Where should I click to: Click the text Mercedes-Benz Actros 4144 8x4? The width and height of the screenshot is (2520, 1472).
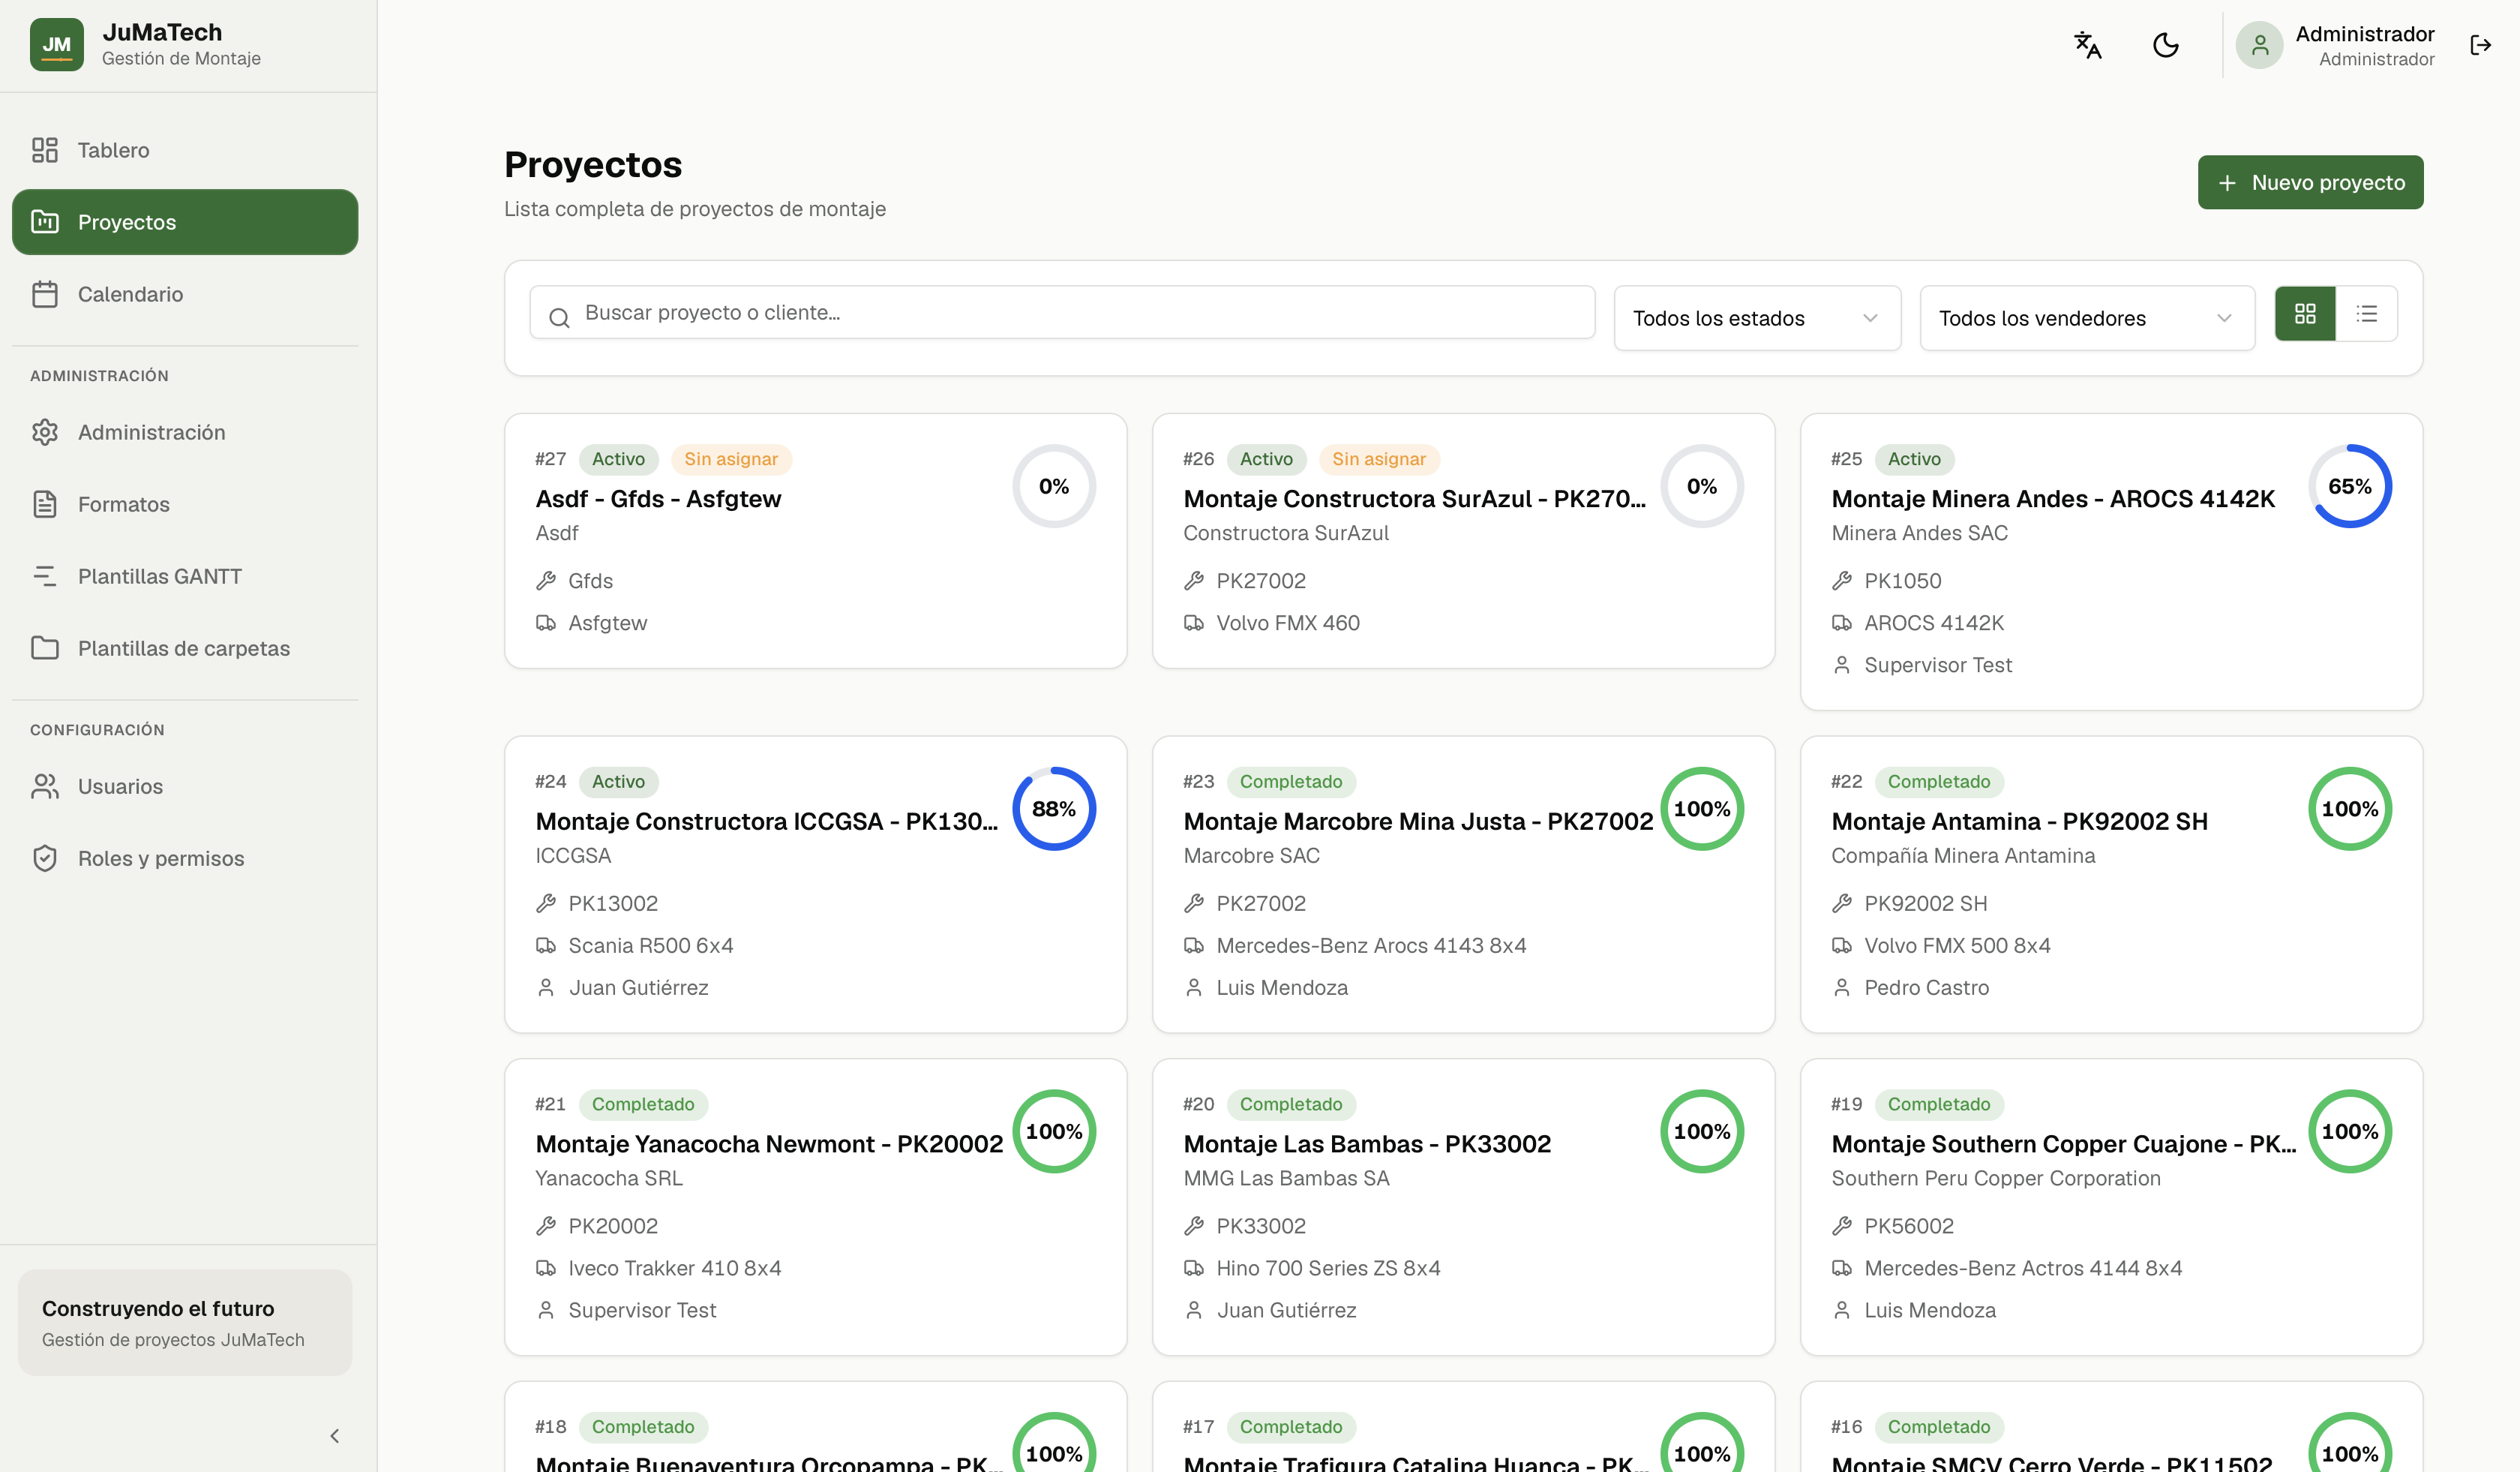pos(2023,1268)
